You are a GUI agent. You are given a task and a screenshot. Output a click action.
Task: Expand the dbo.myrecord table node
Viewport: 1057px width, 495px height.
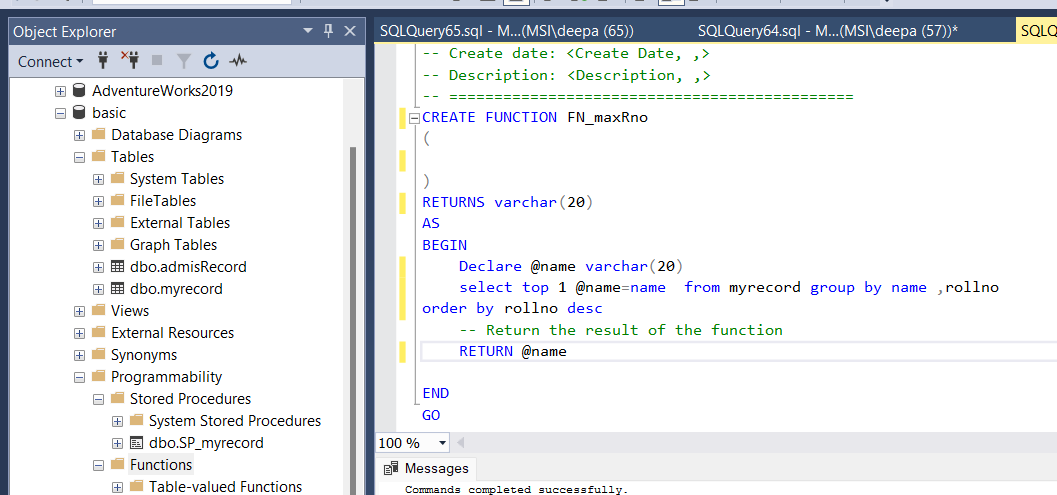(98, 289)
